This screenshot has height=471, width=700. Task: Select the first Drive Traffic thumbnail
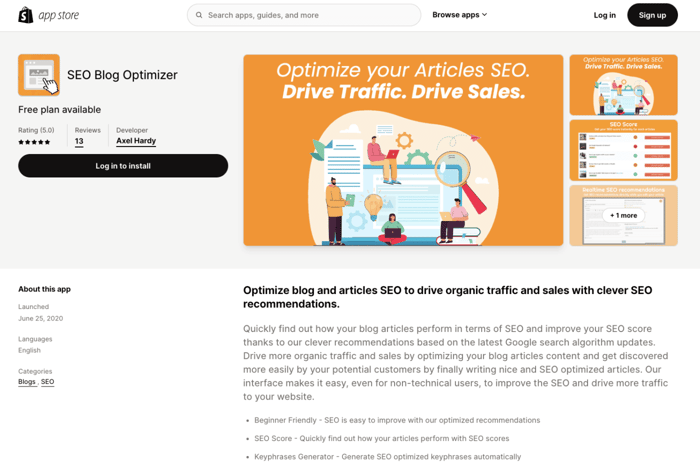tap(623, 85)
